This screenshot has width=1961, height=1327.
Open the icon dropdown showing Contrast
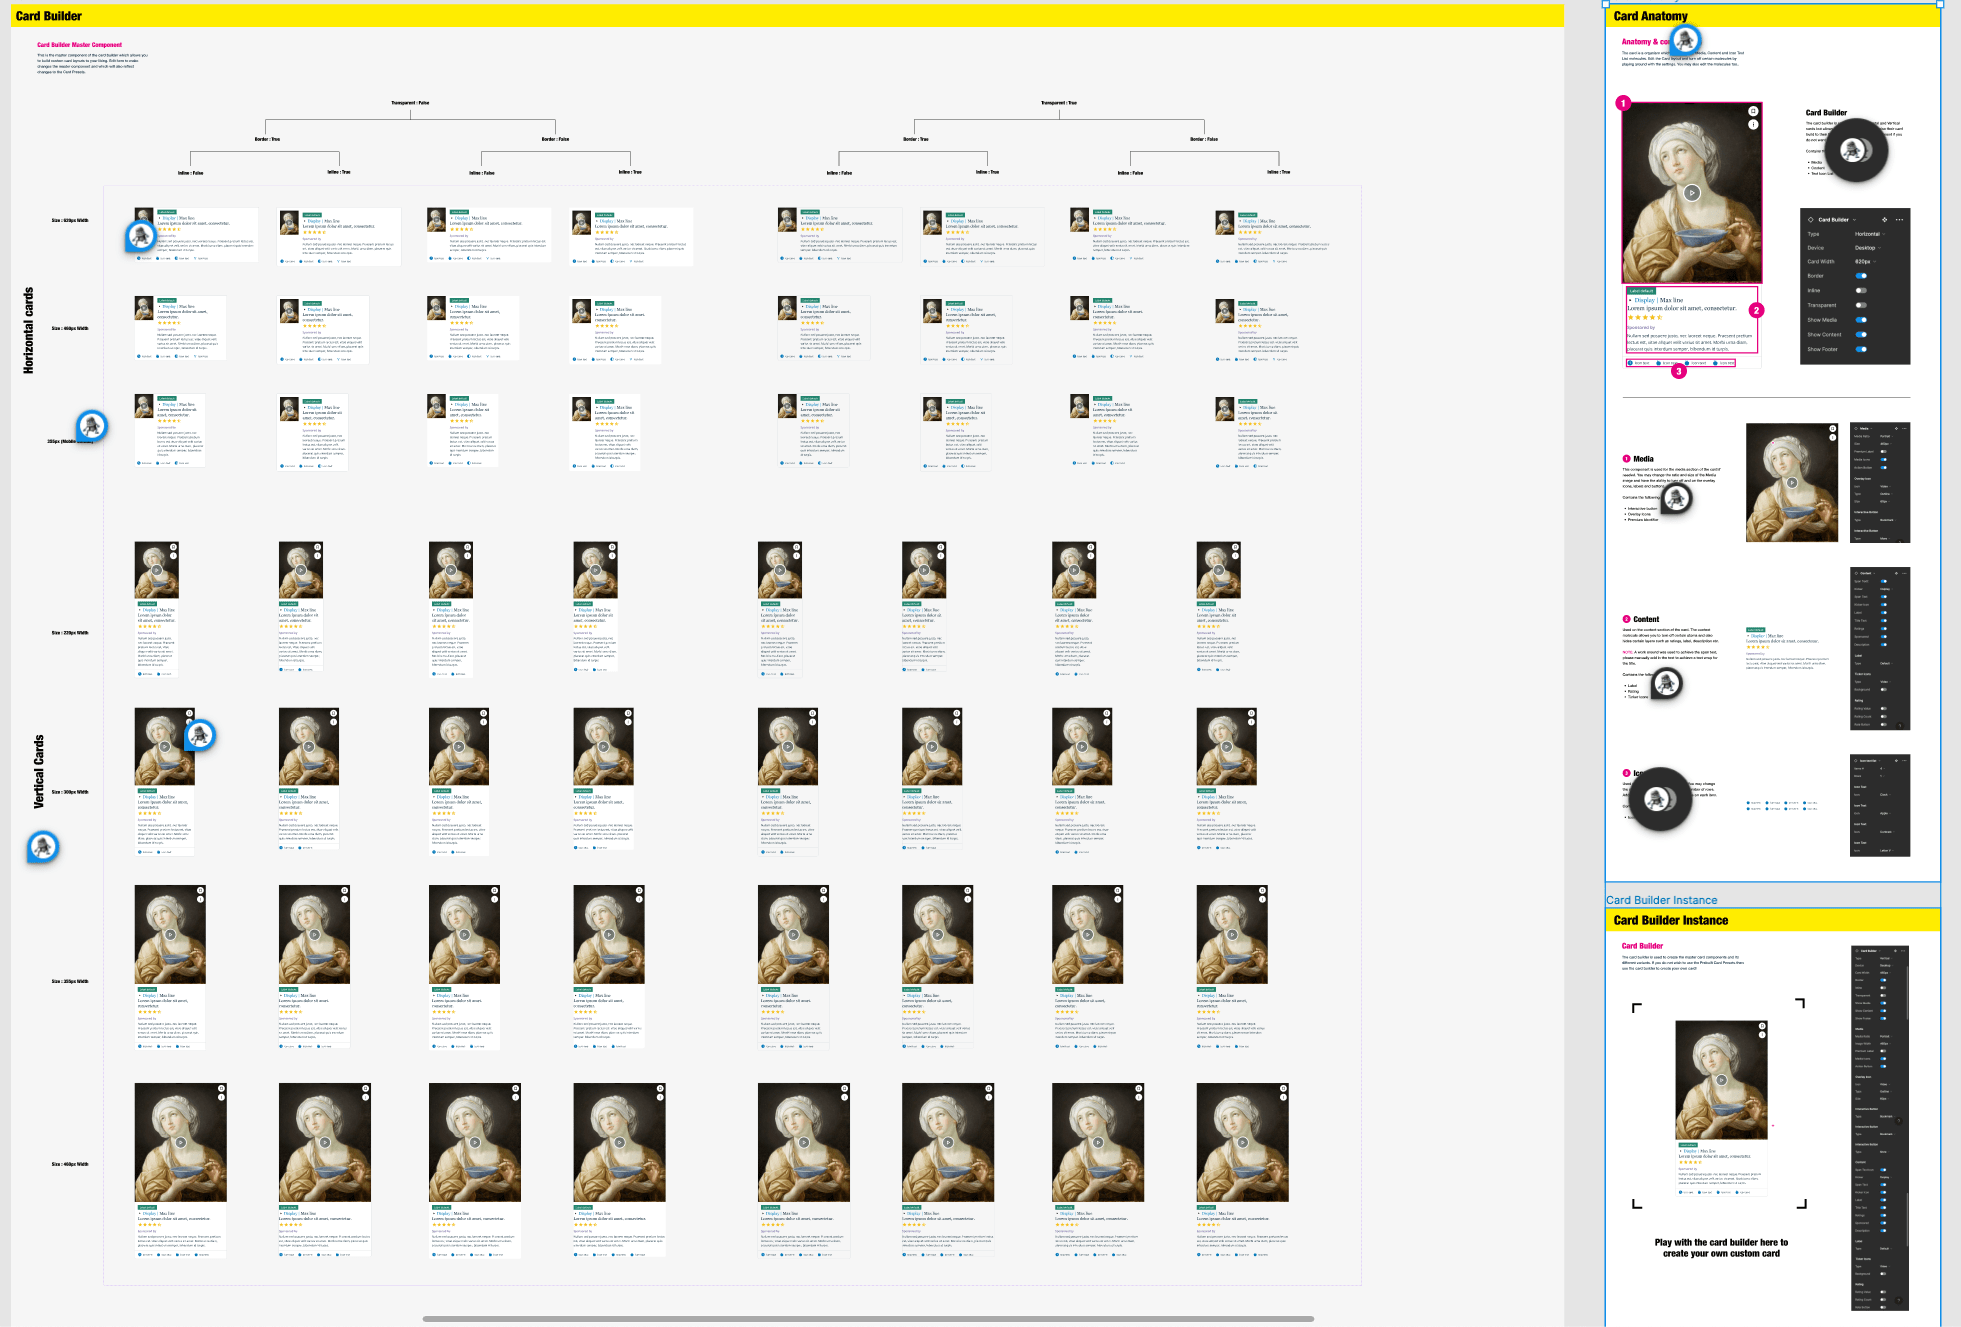[1887, 832]
